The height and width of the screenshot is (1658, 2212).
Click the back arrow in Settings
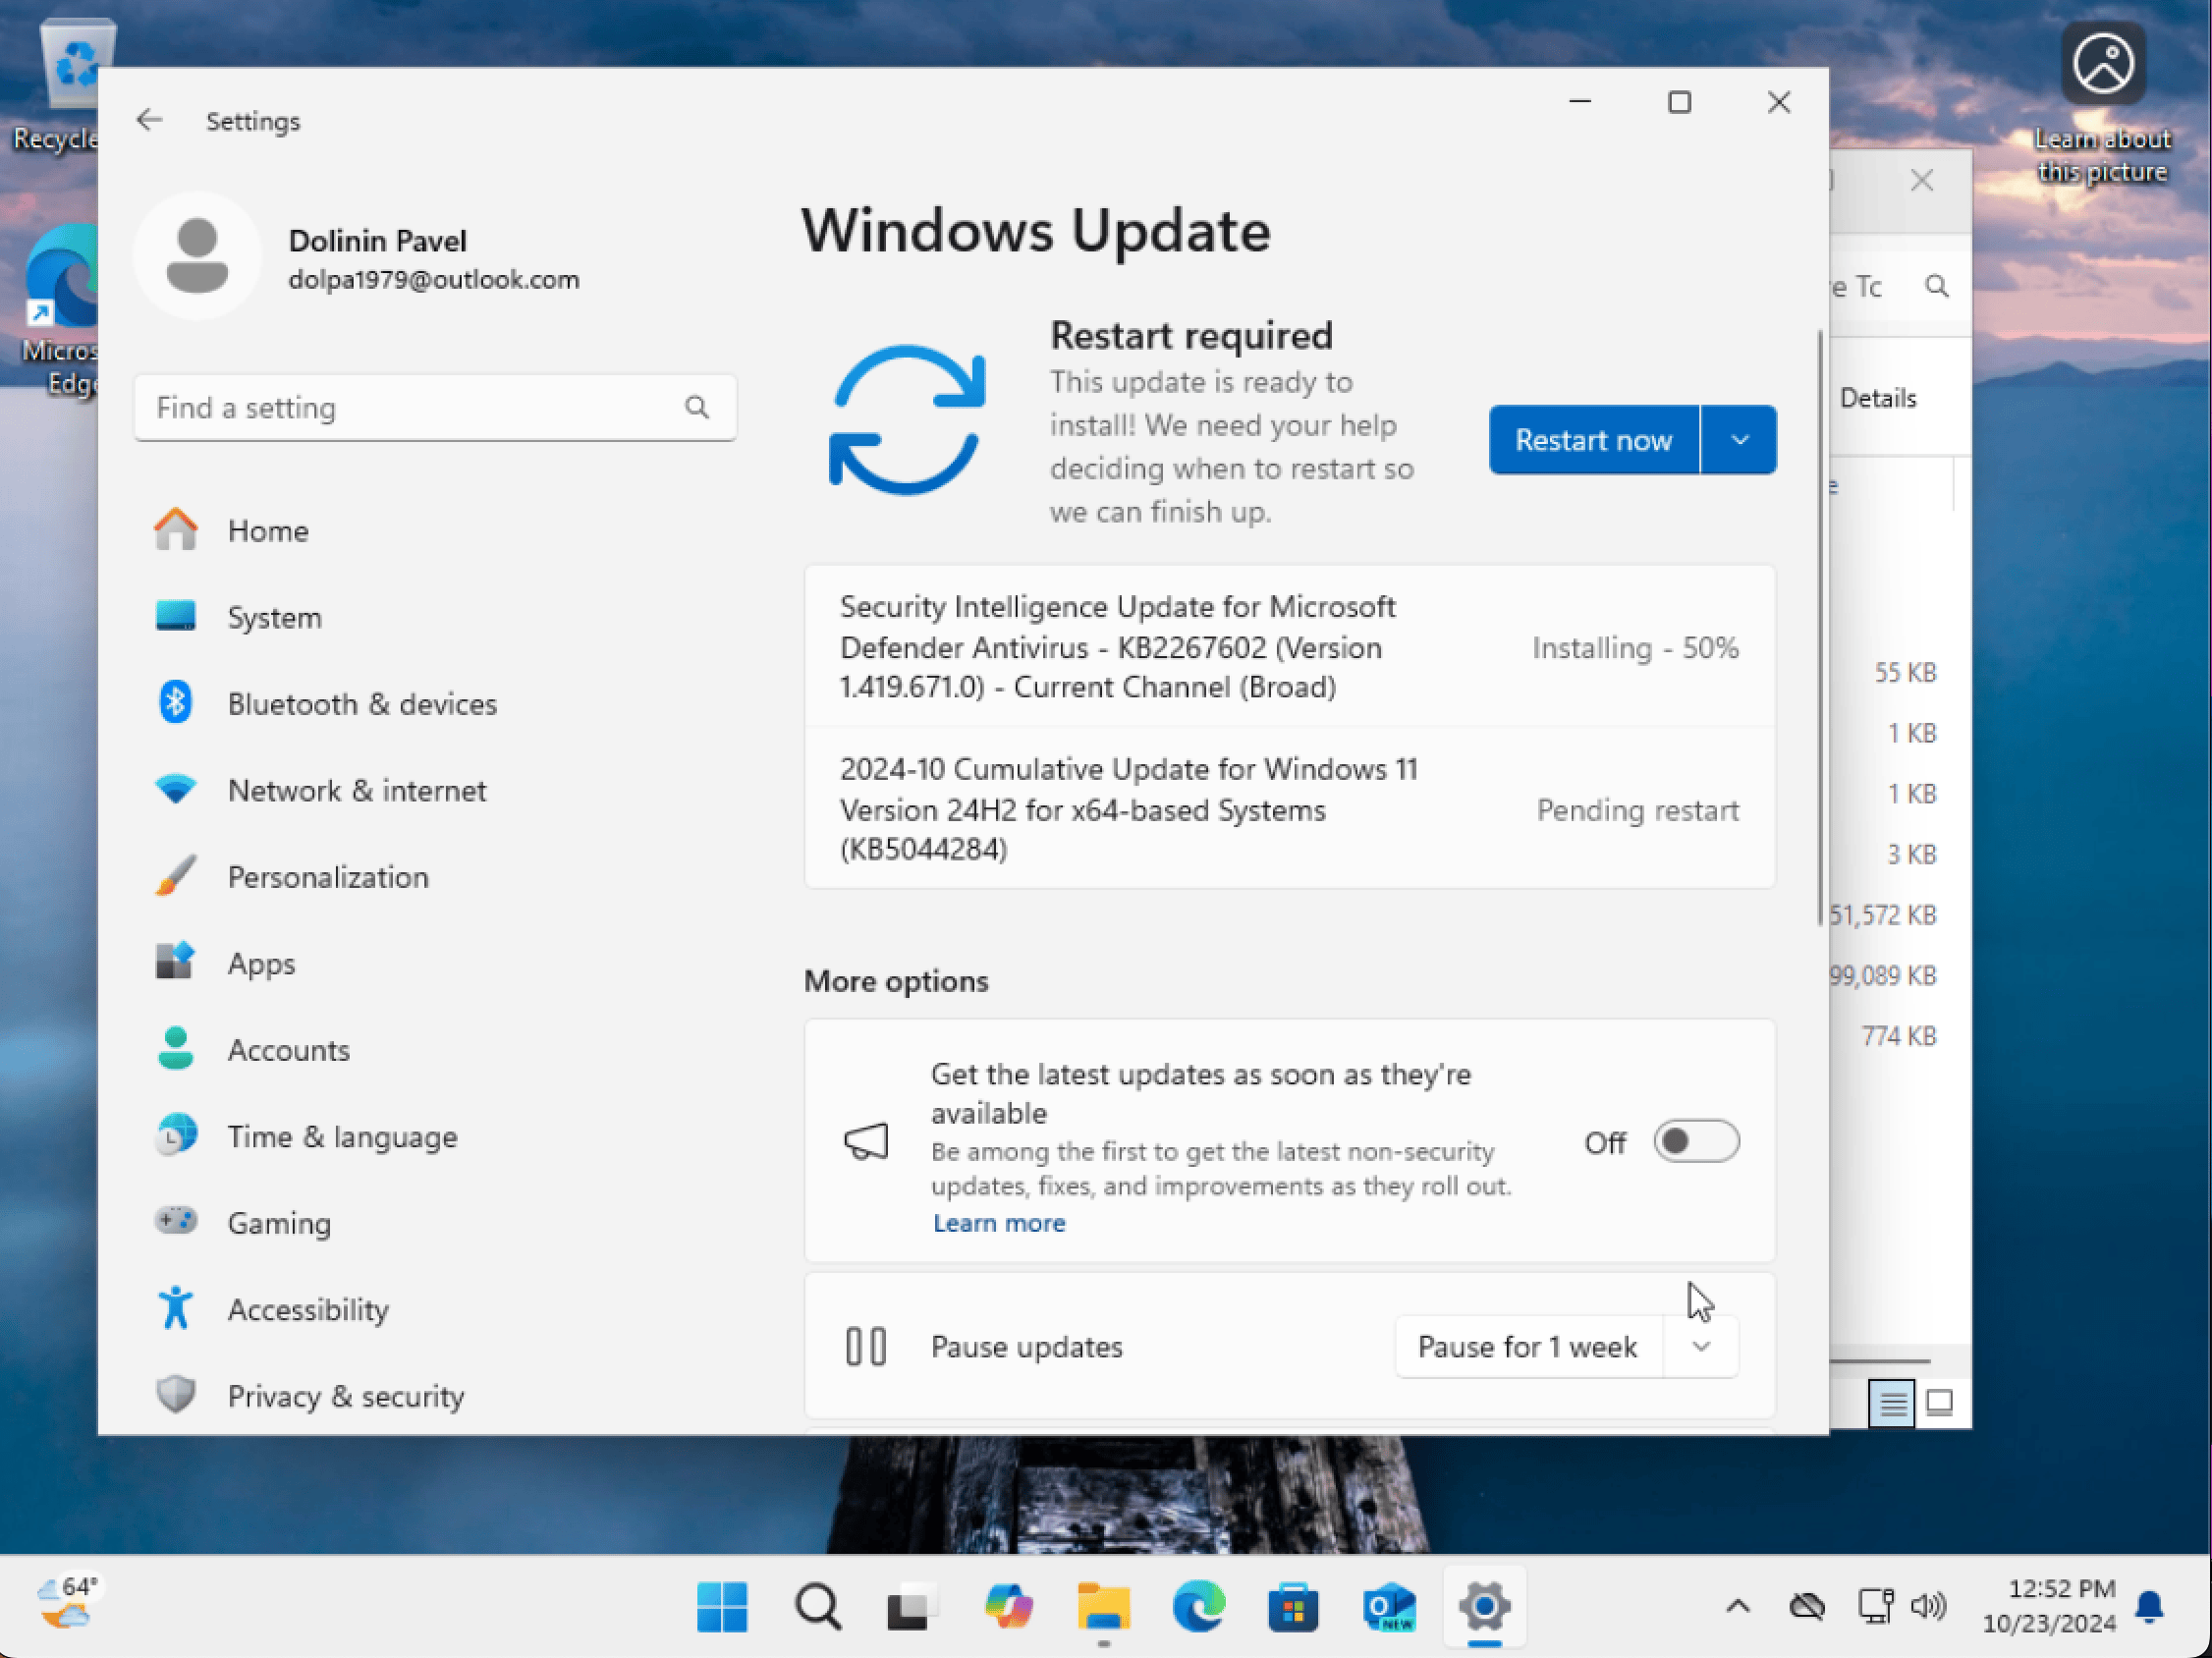[149, 121]
